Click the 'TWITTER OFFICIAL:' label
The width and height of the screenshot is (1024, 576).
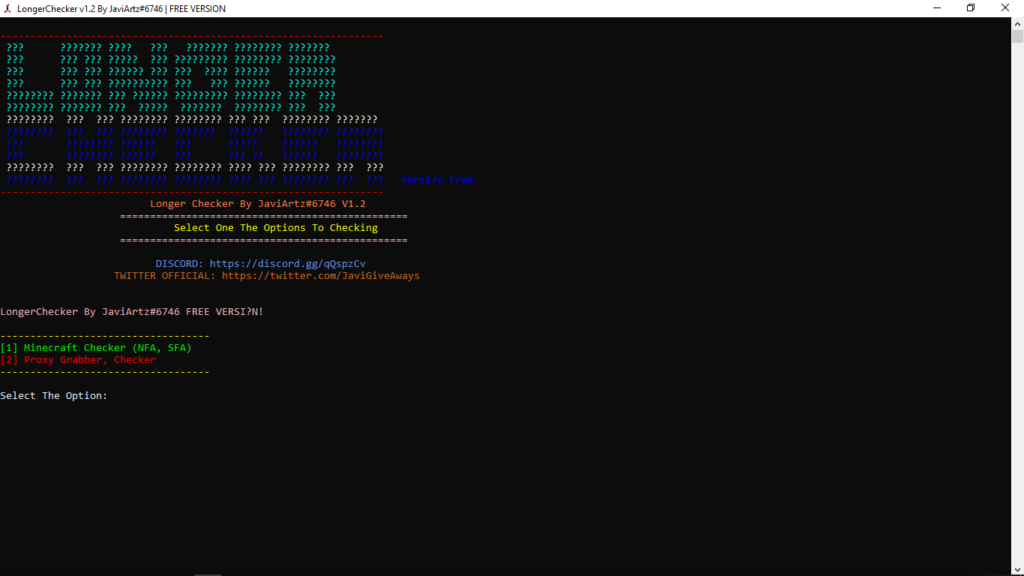[x=164, y=276]
